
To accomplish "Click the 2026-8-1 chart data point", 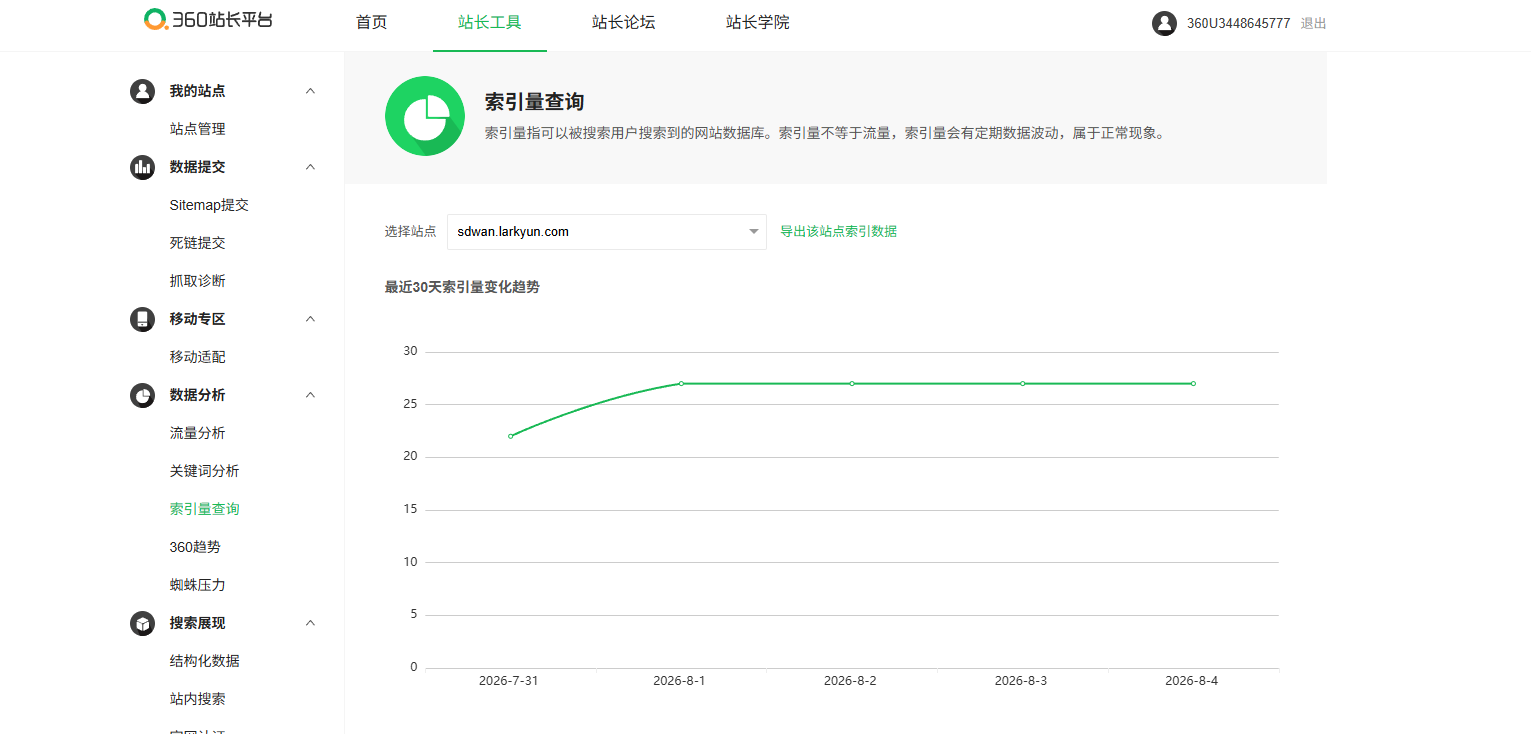I will pyautogui.click(x=681, y=383).
